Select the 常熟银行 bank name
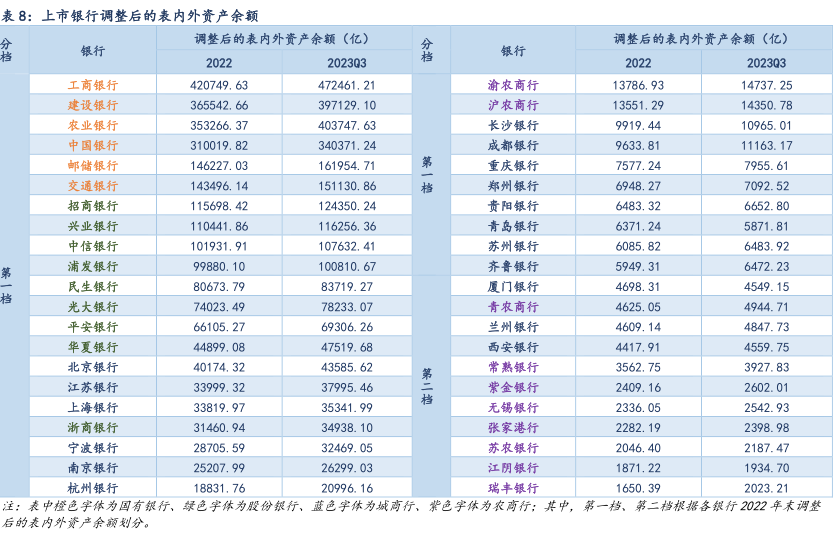Viewport: 835px width, 540px height. pyautogui.click(x=512, y=367)
